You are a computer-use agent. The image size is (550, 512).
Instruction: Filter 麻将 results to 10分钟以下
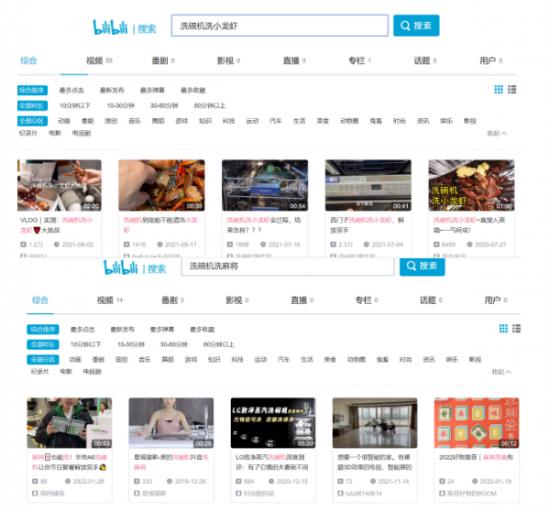pyautogui.click(x=86, y=344)
